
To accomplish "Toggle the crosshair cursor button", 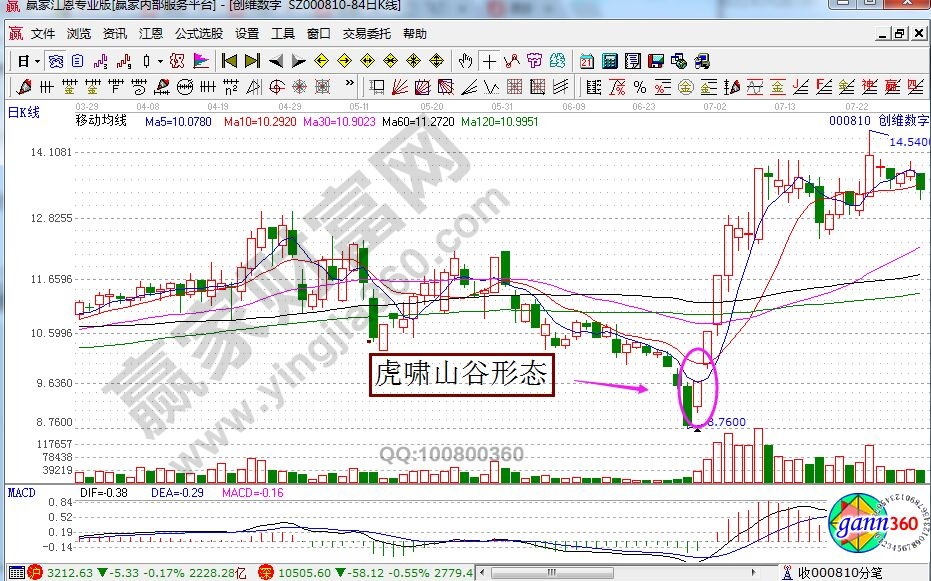I will coord(489,61).
